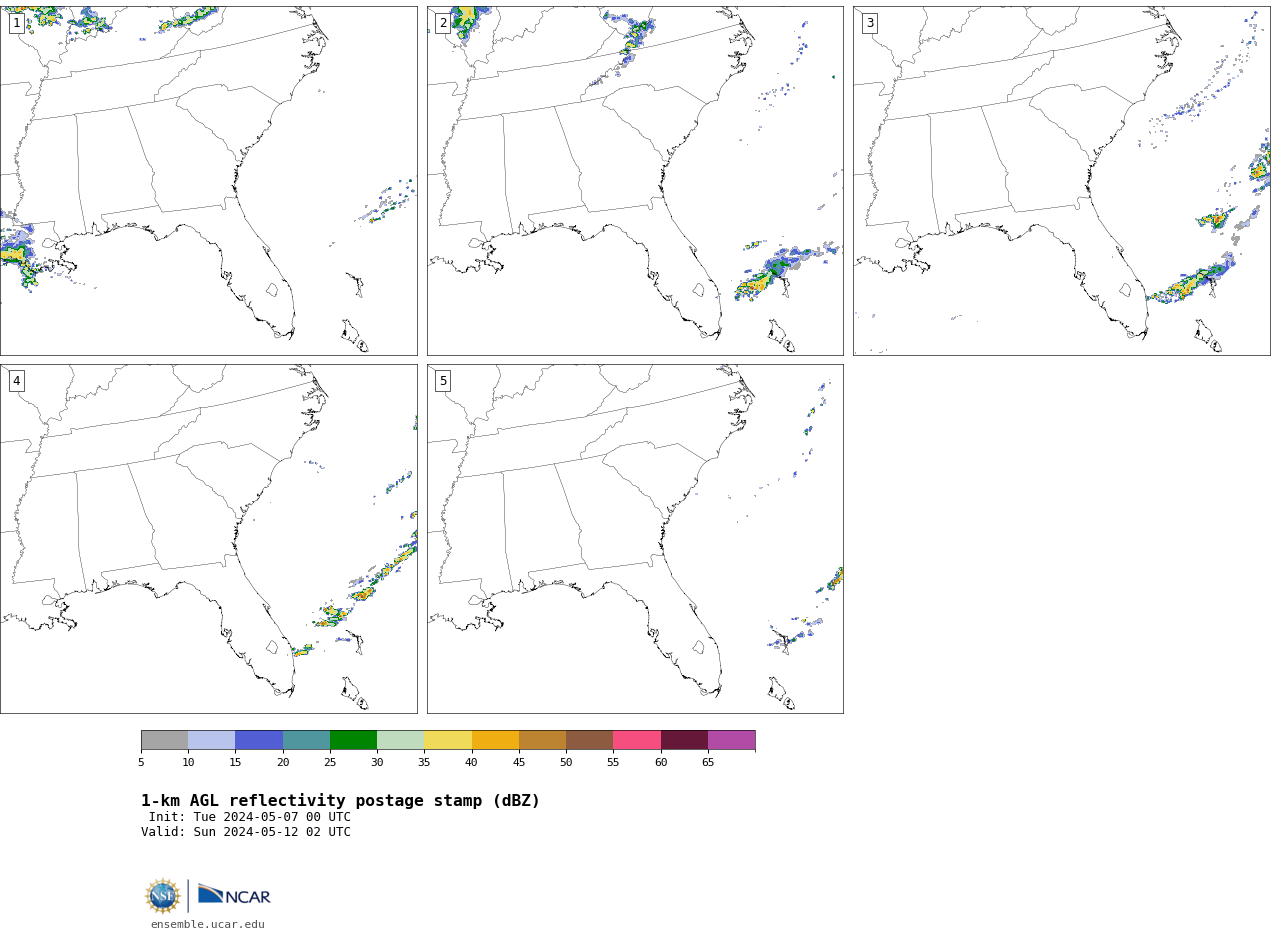Click the NSF logo icon
The image size is (1280, 936).
163,896
